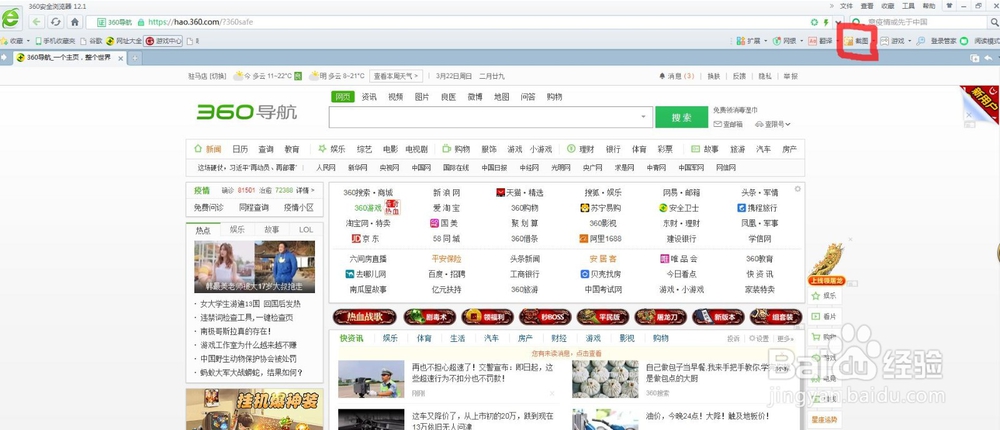The width and height of the screenshot is (1000, 430).
Task: Expand the 收藏 favorites dropdown arrow
Action: [x=28, y=41]
